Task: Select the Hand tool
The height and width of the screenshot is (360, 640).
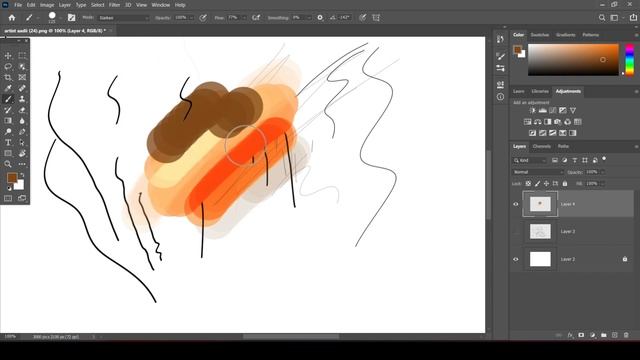Action: 22,153
